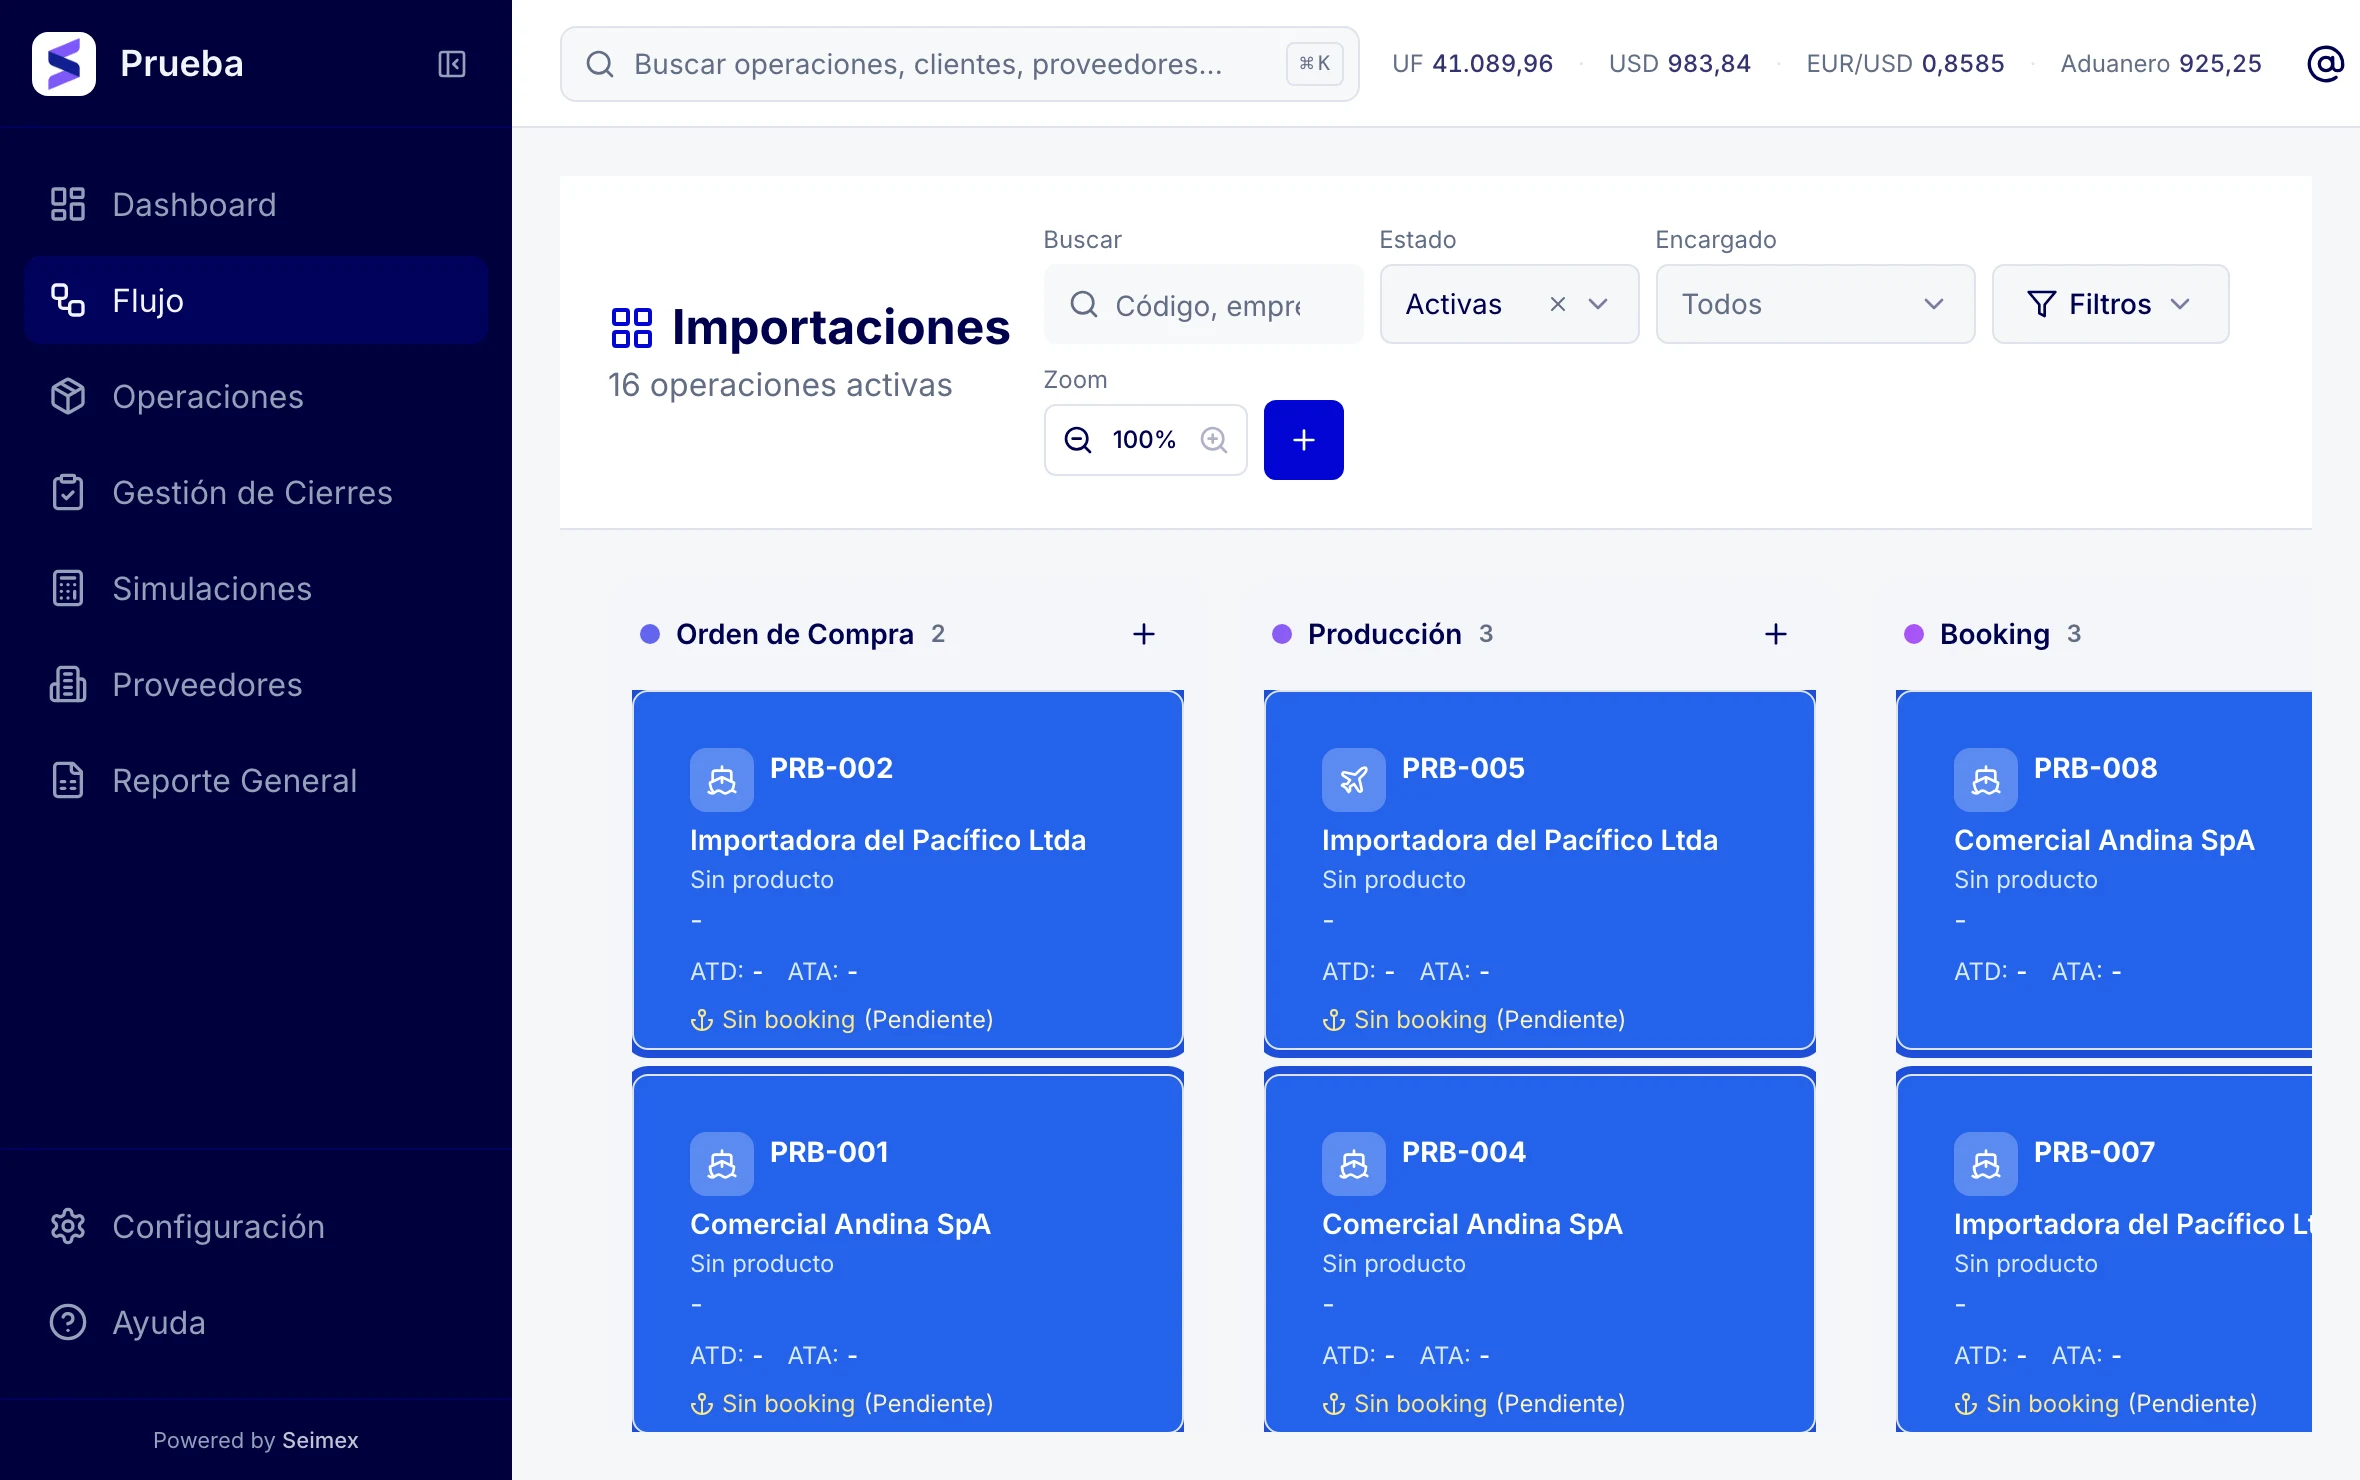This screenshot has width=2360, height=1480.
Task: Click PRB-005 airplane icon
Action: [x=1354, y=780]
